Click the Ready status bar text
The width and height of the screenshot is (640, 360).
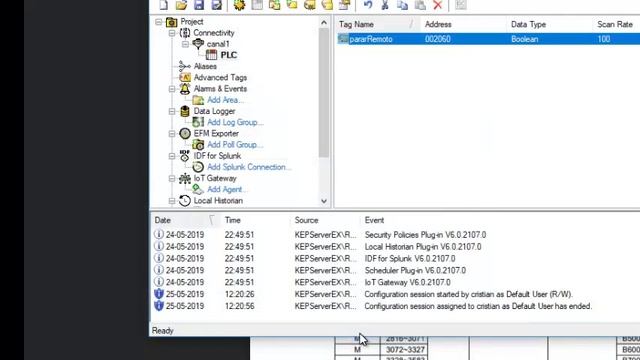pos(162,331)
